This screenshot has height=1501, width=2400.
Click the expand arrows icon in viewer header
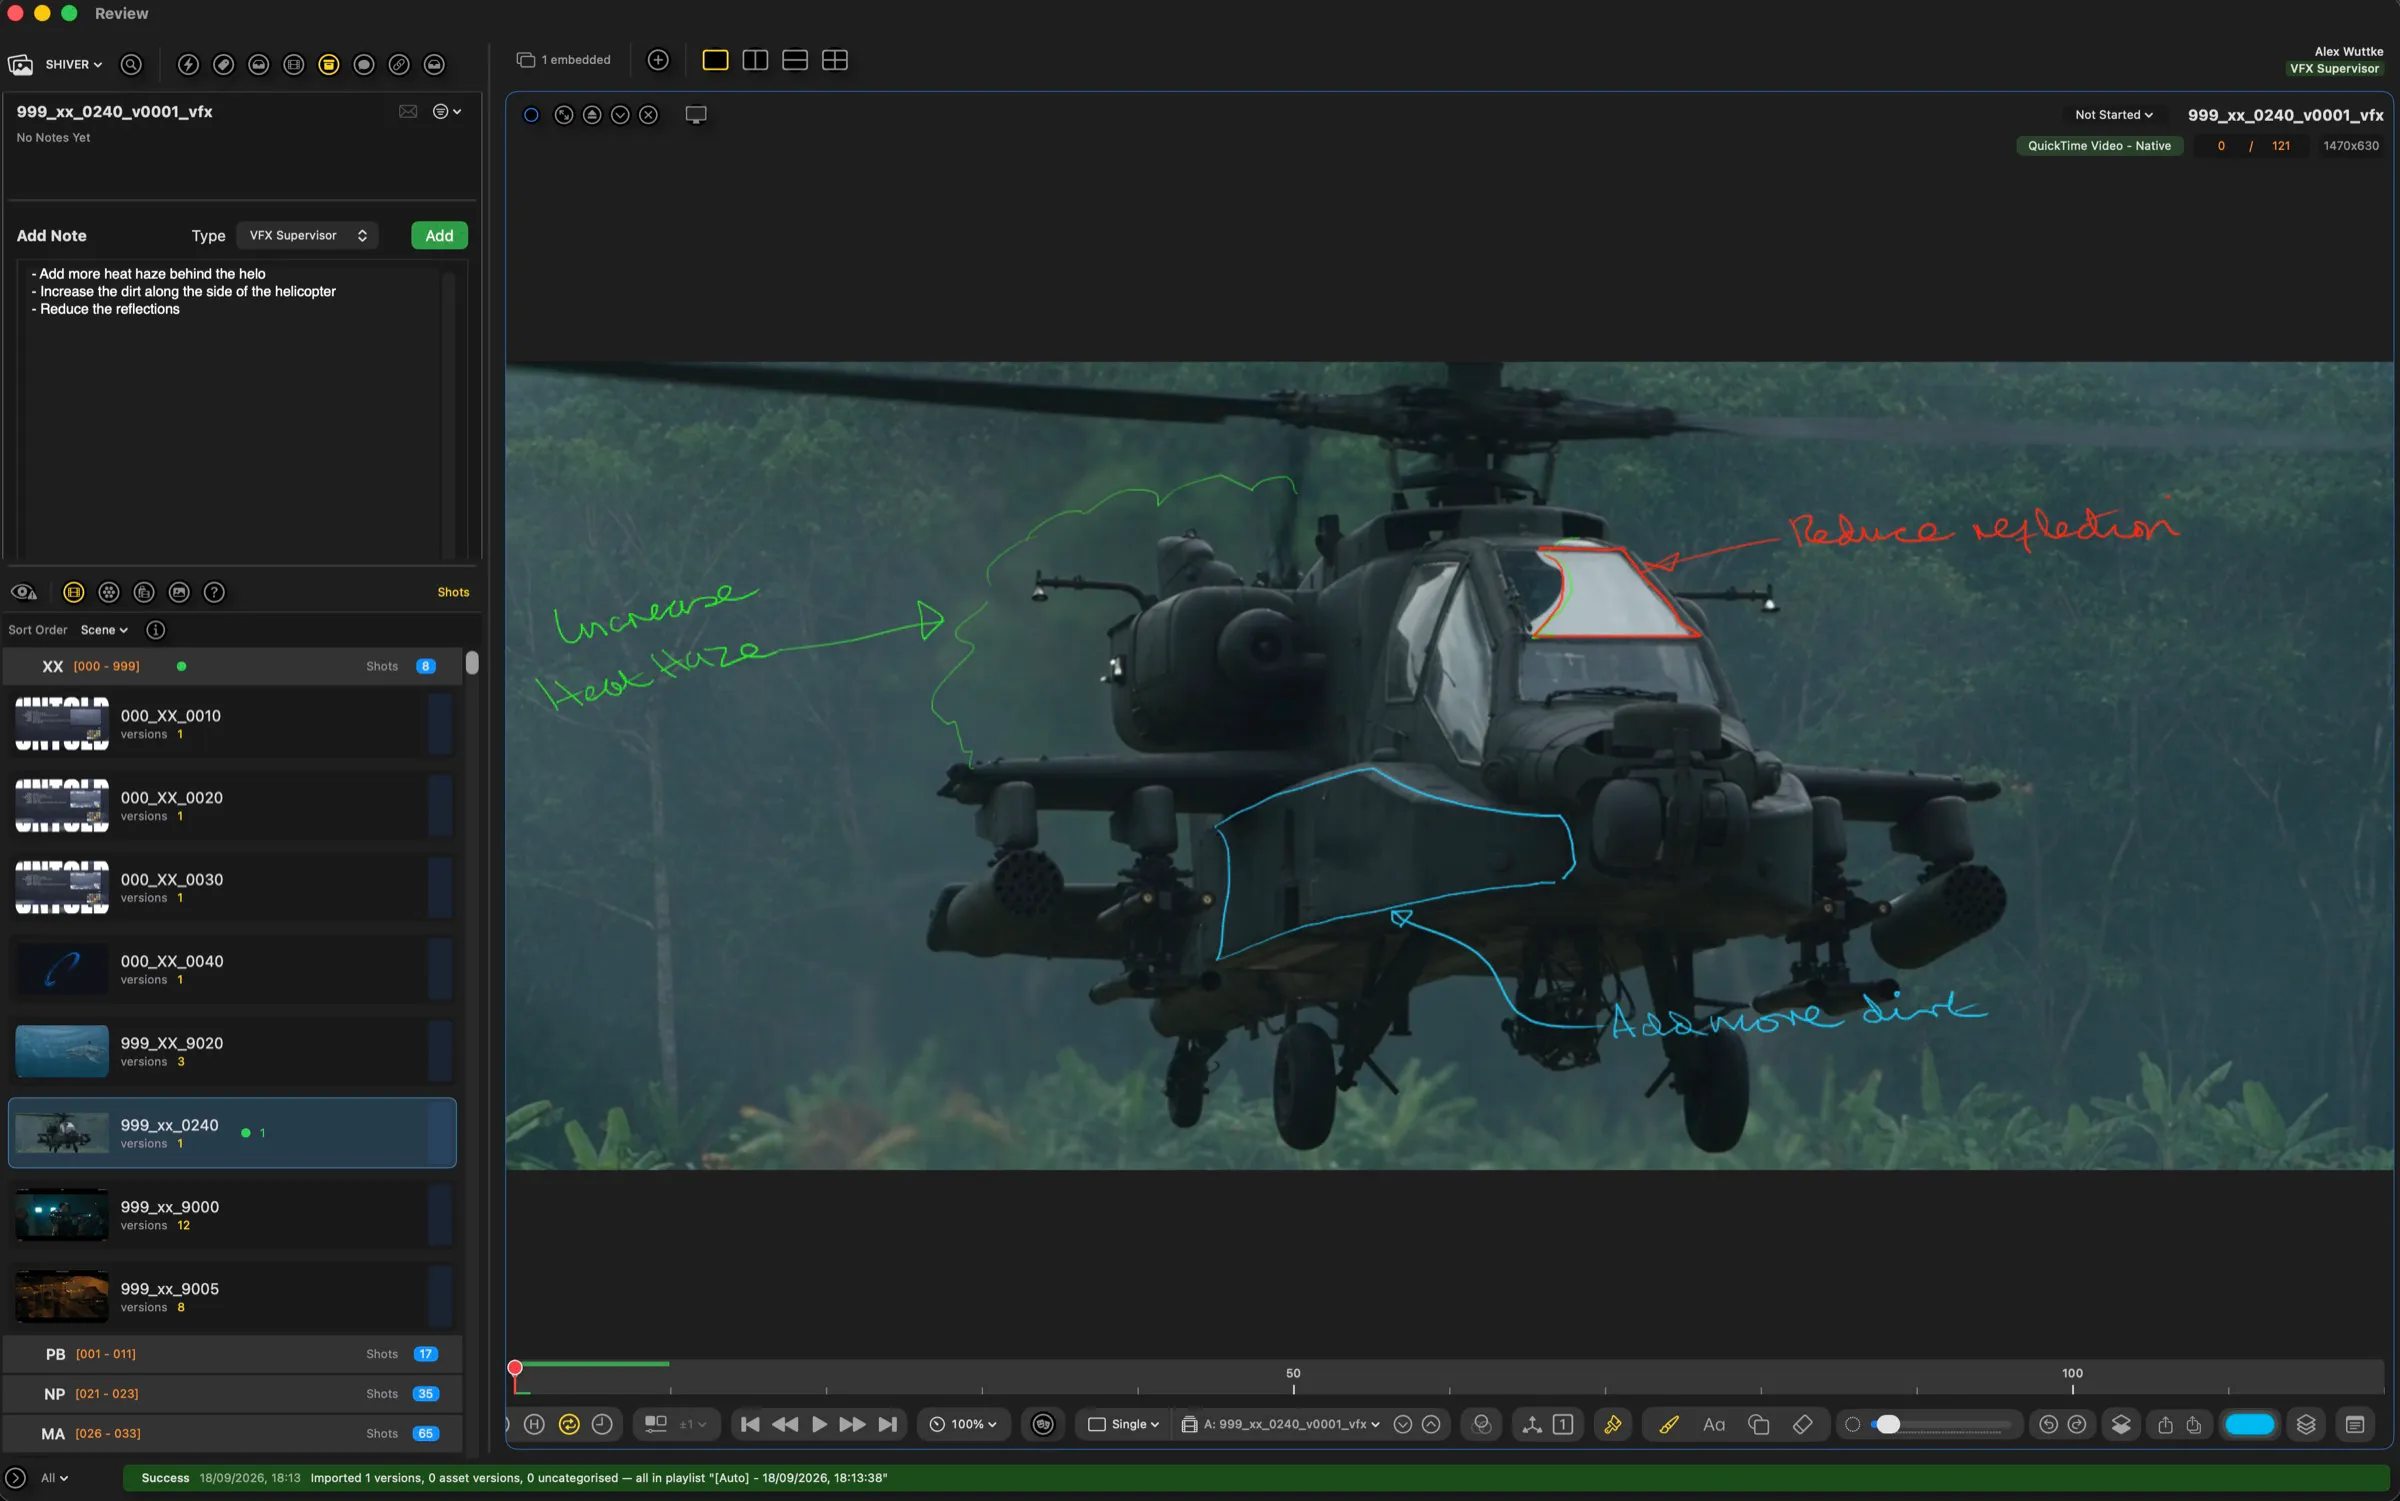tap(564, 115)
